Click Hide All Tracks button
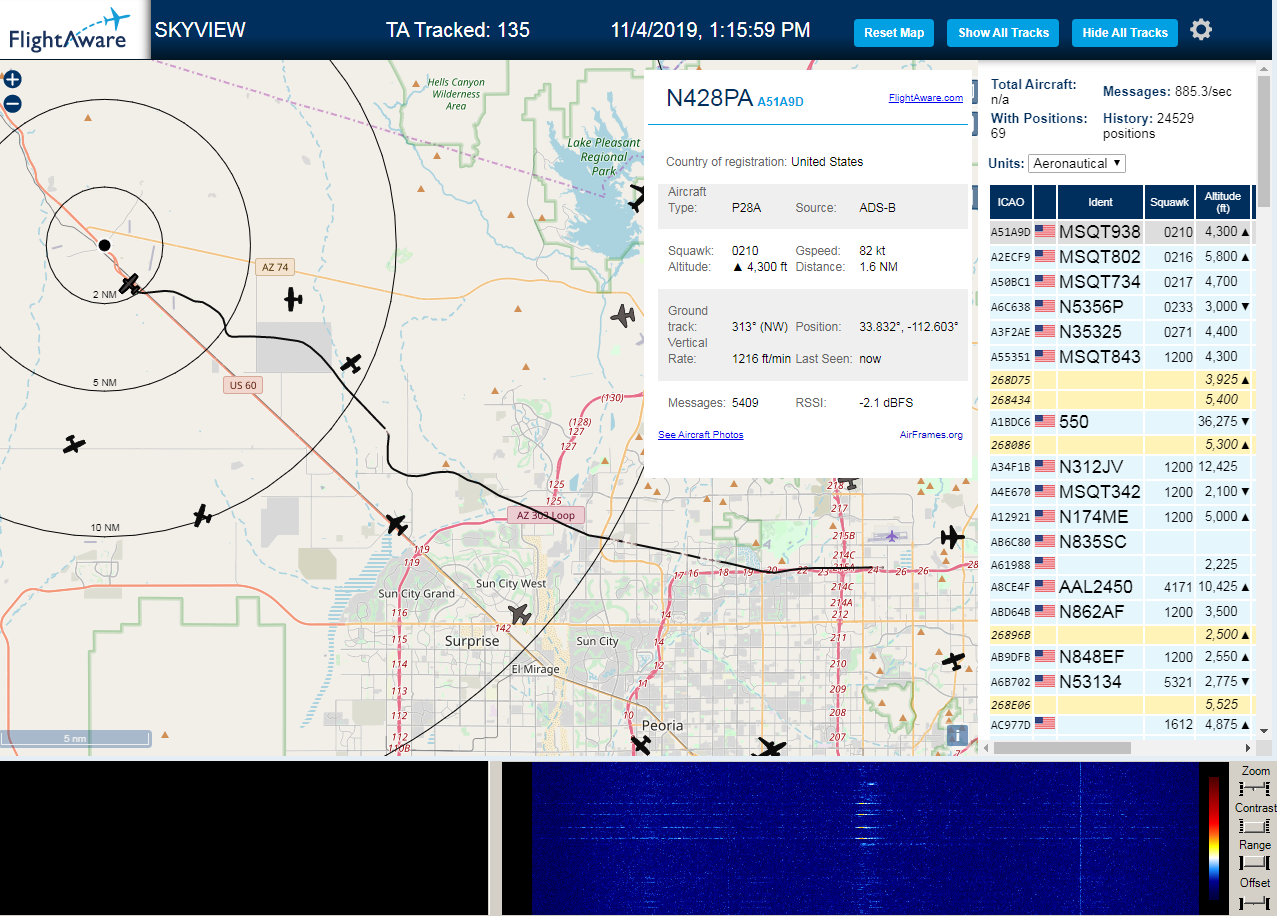 (x=1125, y=33)
